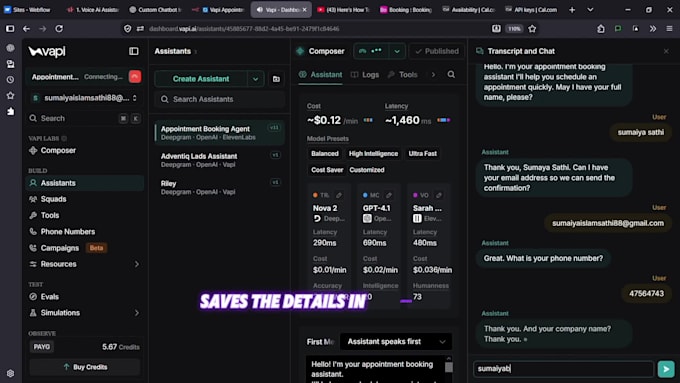The image size is (680, 383).
Task: Choose the High Intelligence preset
Action: click(373, 154)
